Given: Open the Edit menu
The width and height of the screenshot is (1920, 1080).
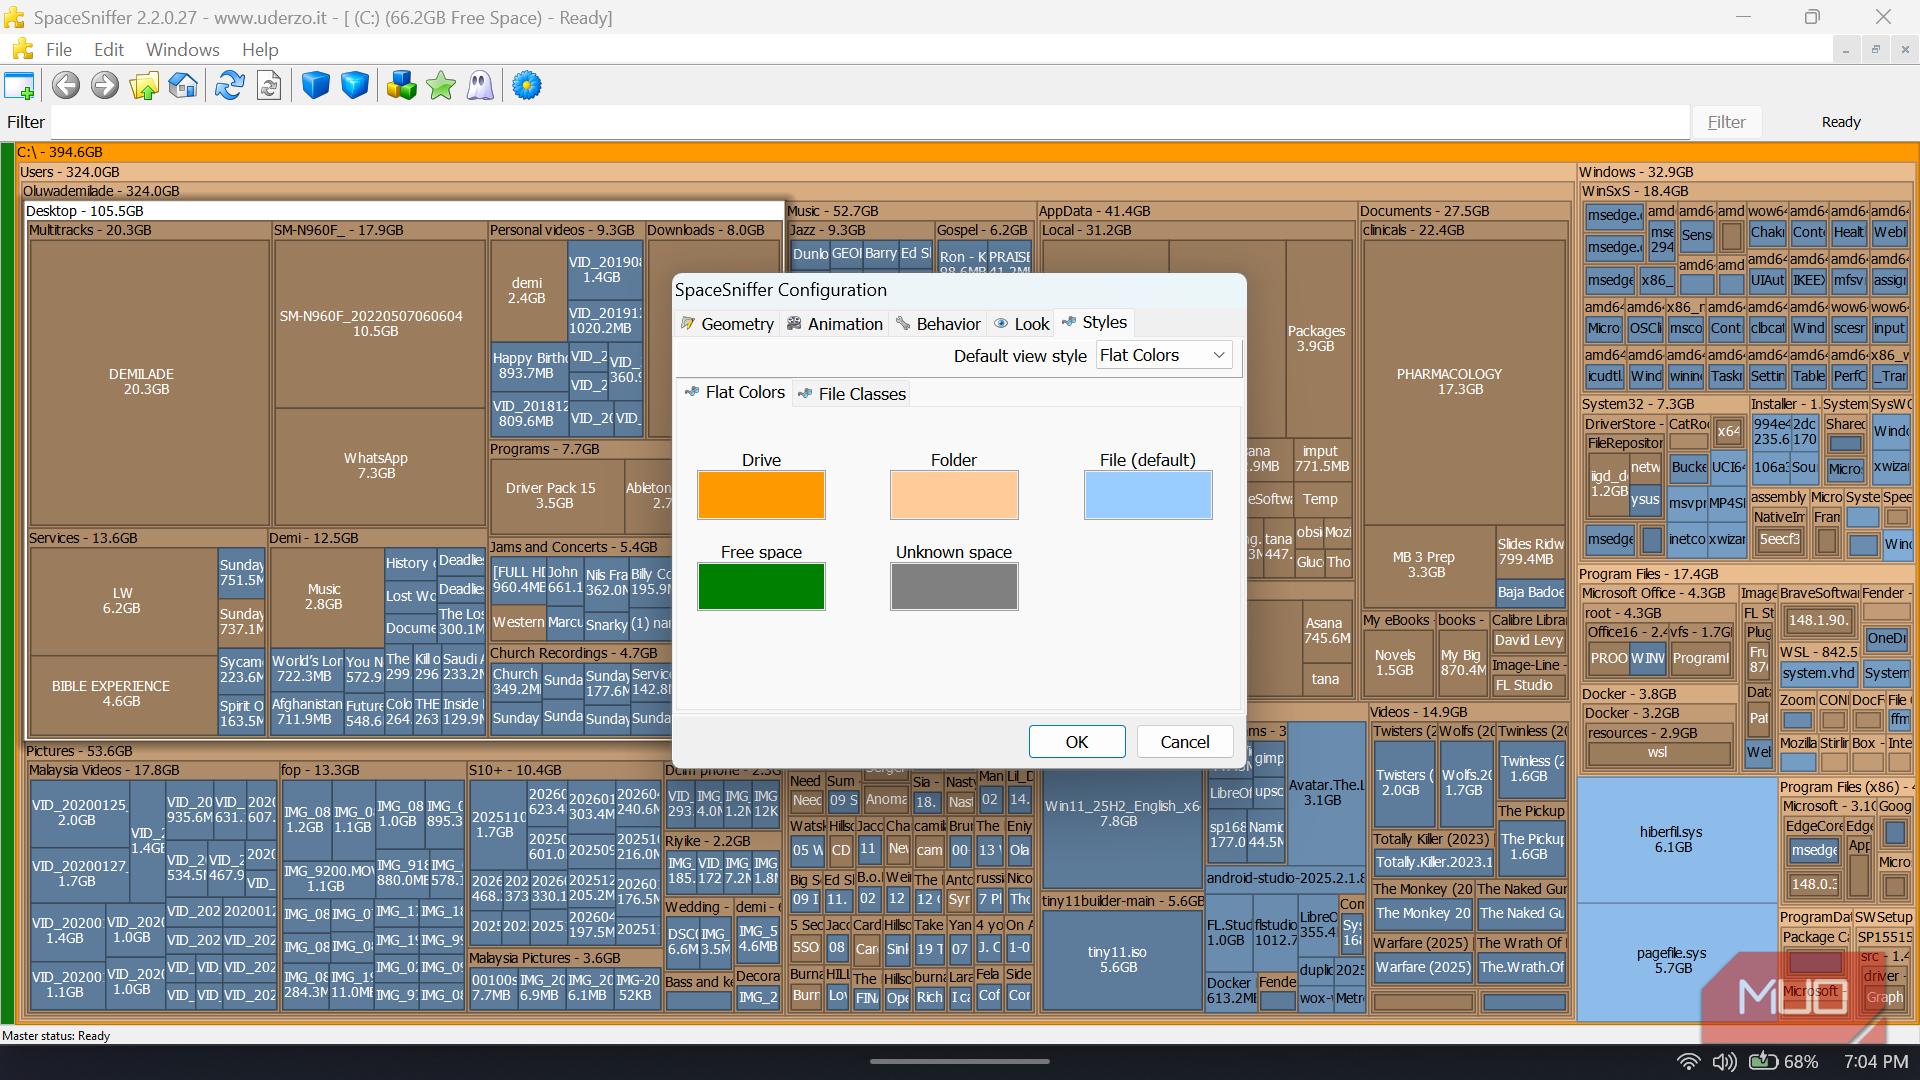Looking at the screenshot, I should click(109, 49).
